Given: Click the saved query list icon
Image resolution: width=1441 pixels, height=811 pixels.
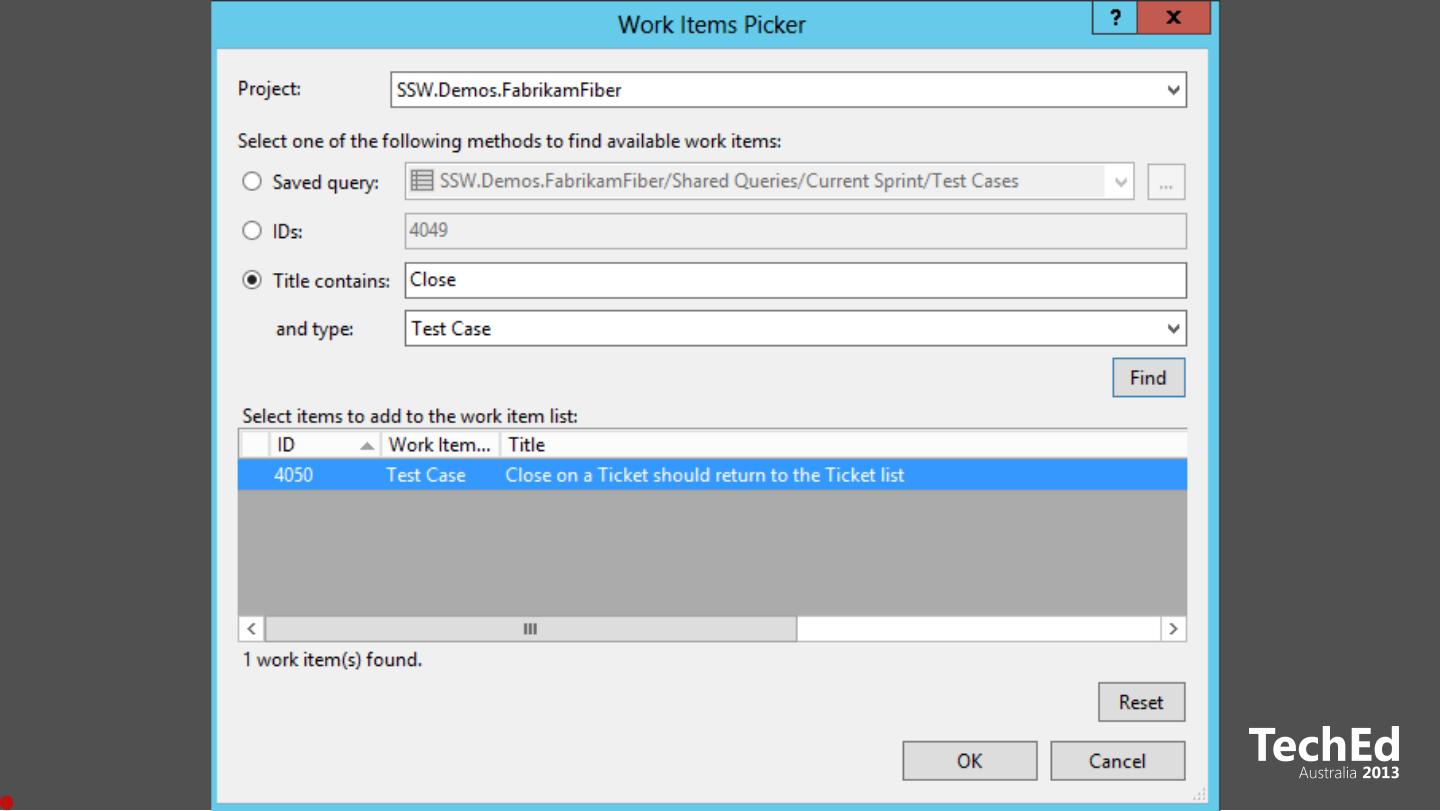Looking at the screenshot, I should (423, 181).
